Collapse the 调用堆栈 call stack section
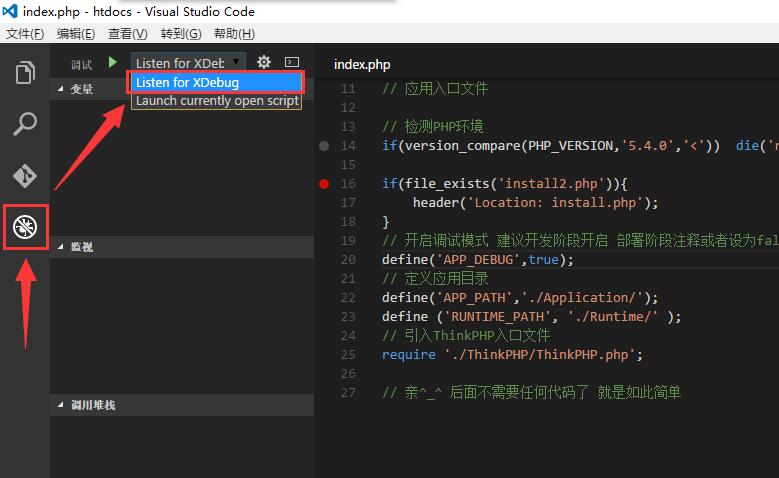This screenshot has width=779, height=478. tap(182, 405)
